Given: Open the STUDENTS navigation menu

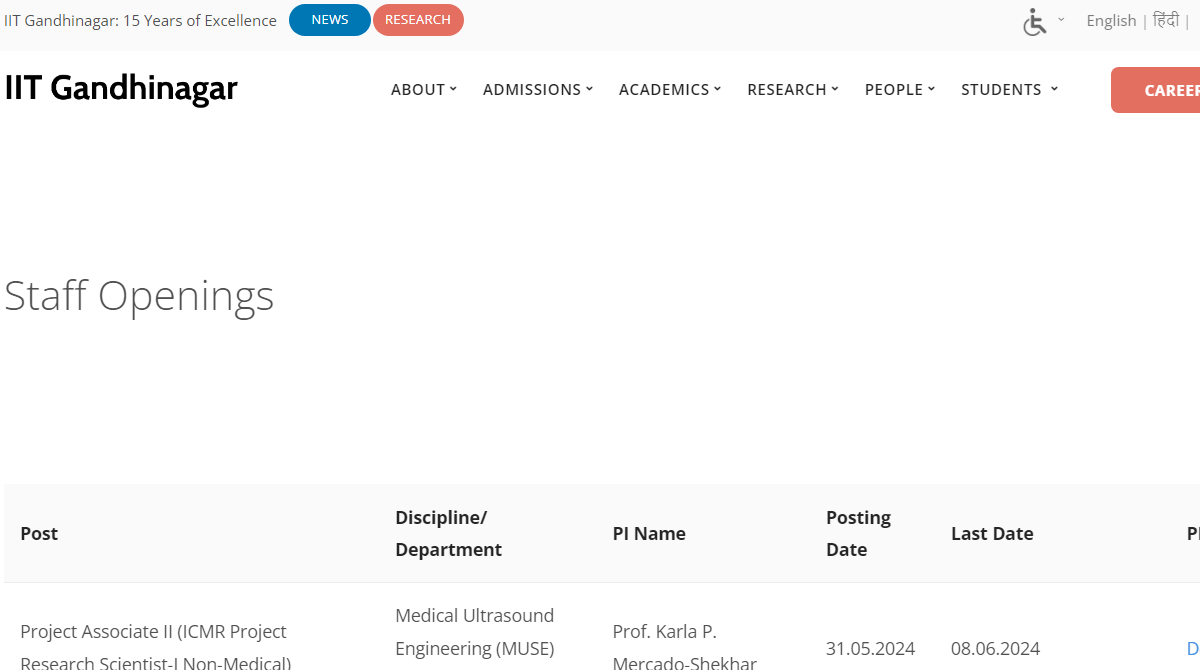Looking at the screenshot, I should tap(1009, 89).
